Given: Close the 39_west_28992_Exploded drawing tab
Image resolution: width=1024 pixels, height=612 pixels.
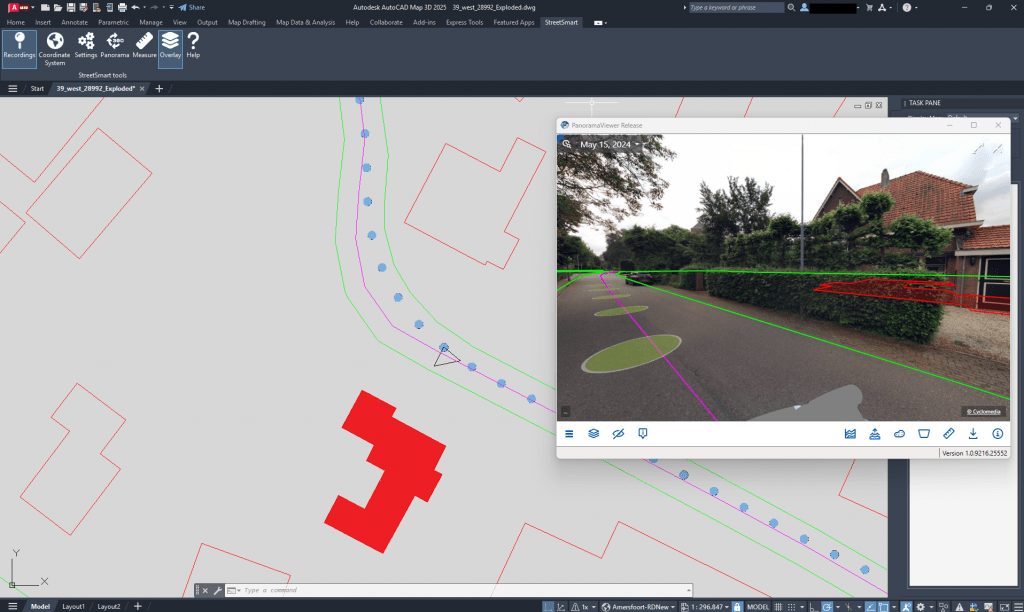Looking at the screenshot, I should pos(142,88).
